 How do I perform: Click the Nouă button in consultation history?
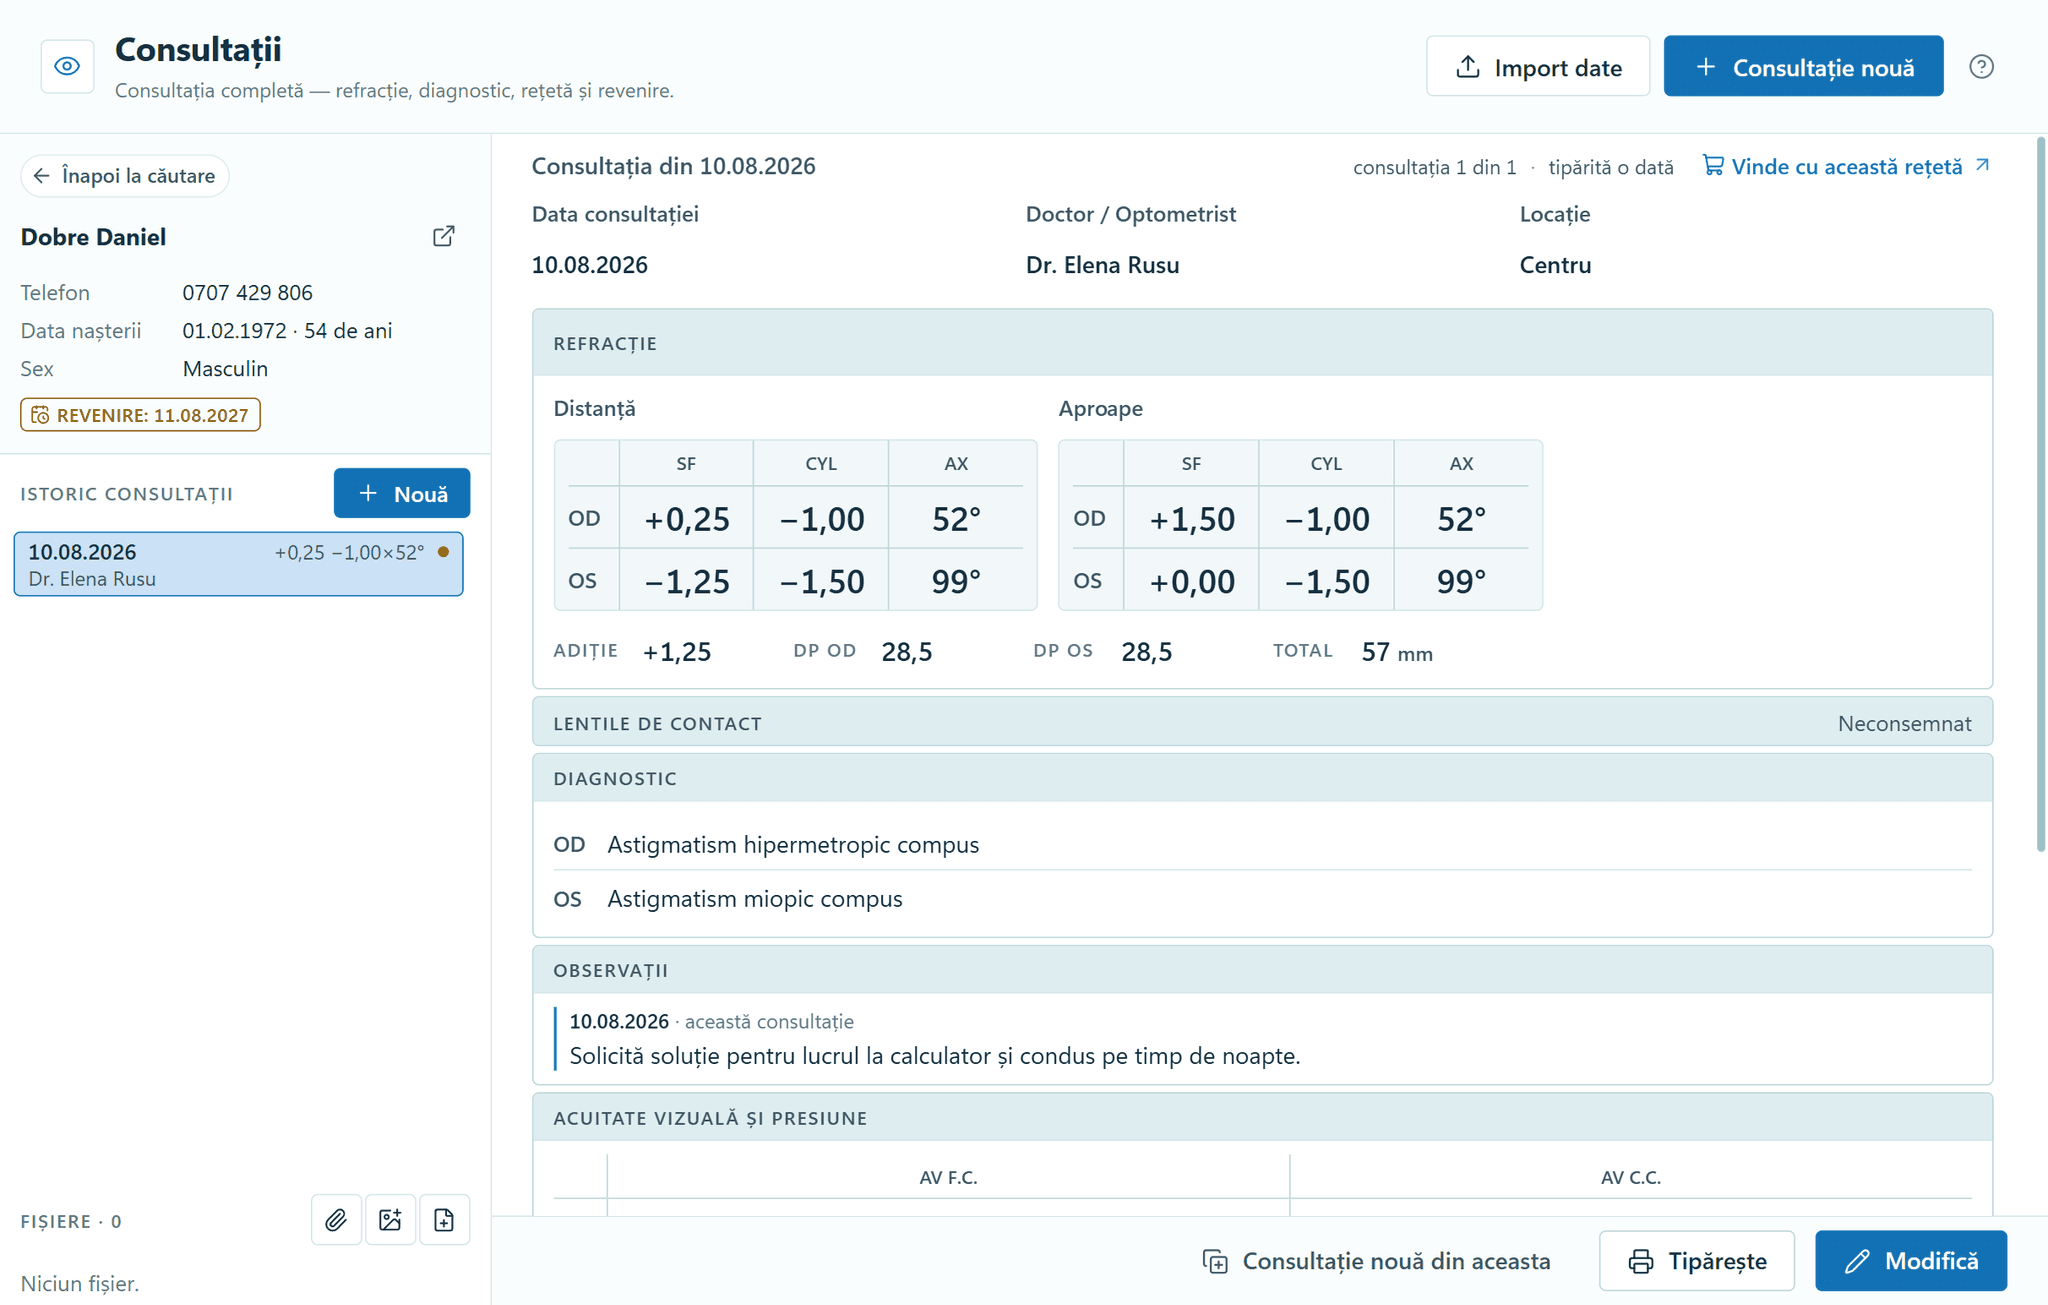(x=402, y=493)
